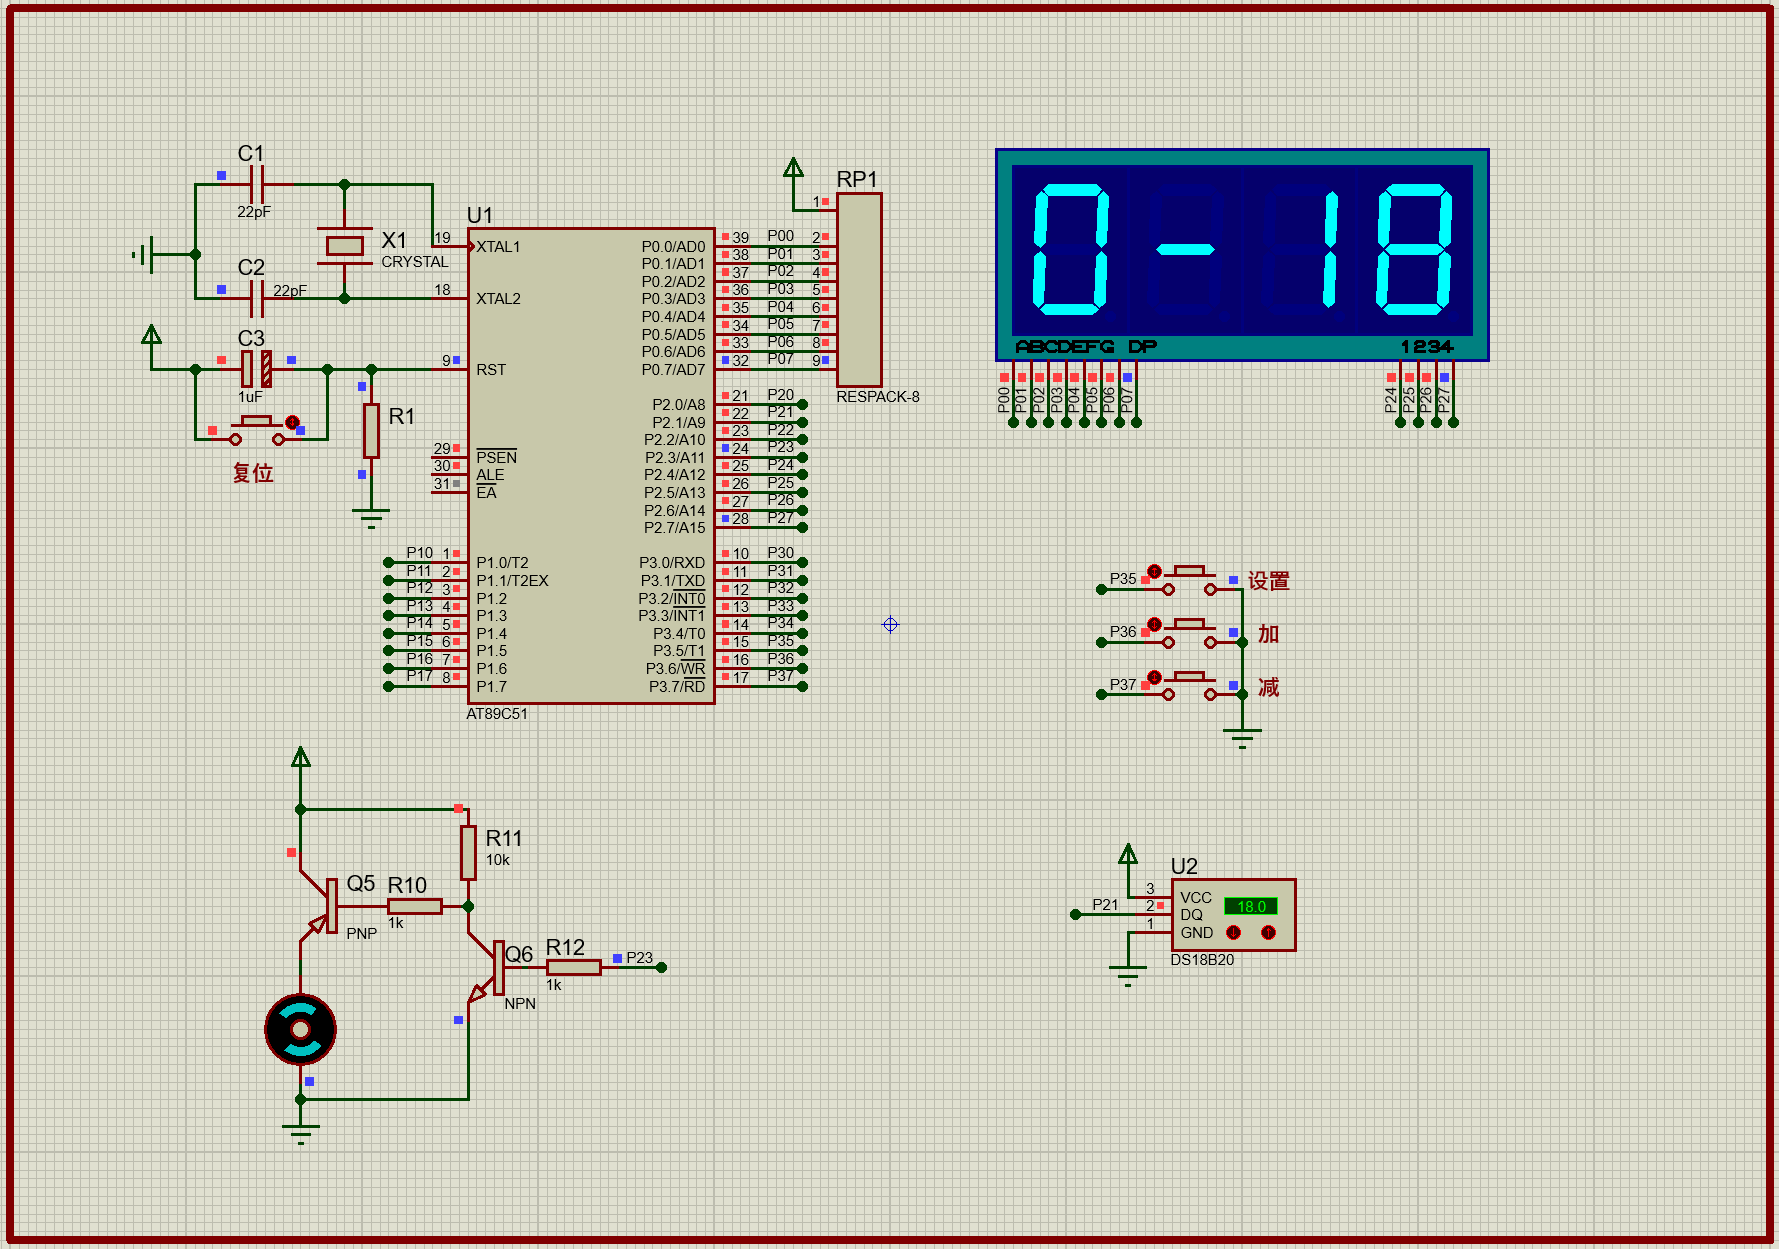Click the ABCDEFG DP label on display
The height and width of the screenshot is (1249, 1779).
pos(1086,347)
